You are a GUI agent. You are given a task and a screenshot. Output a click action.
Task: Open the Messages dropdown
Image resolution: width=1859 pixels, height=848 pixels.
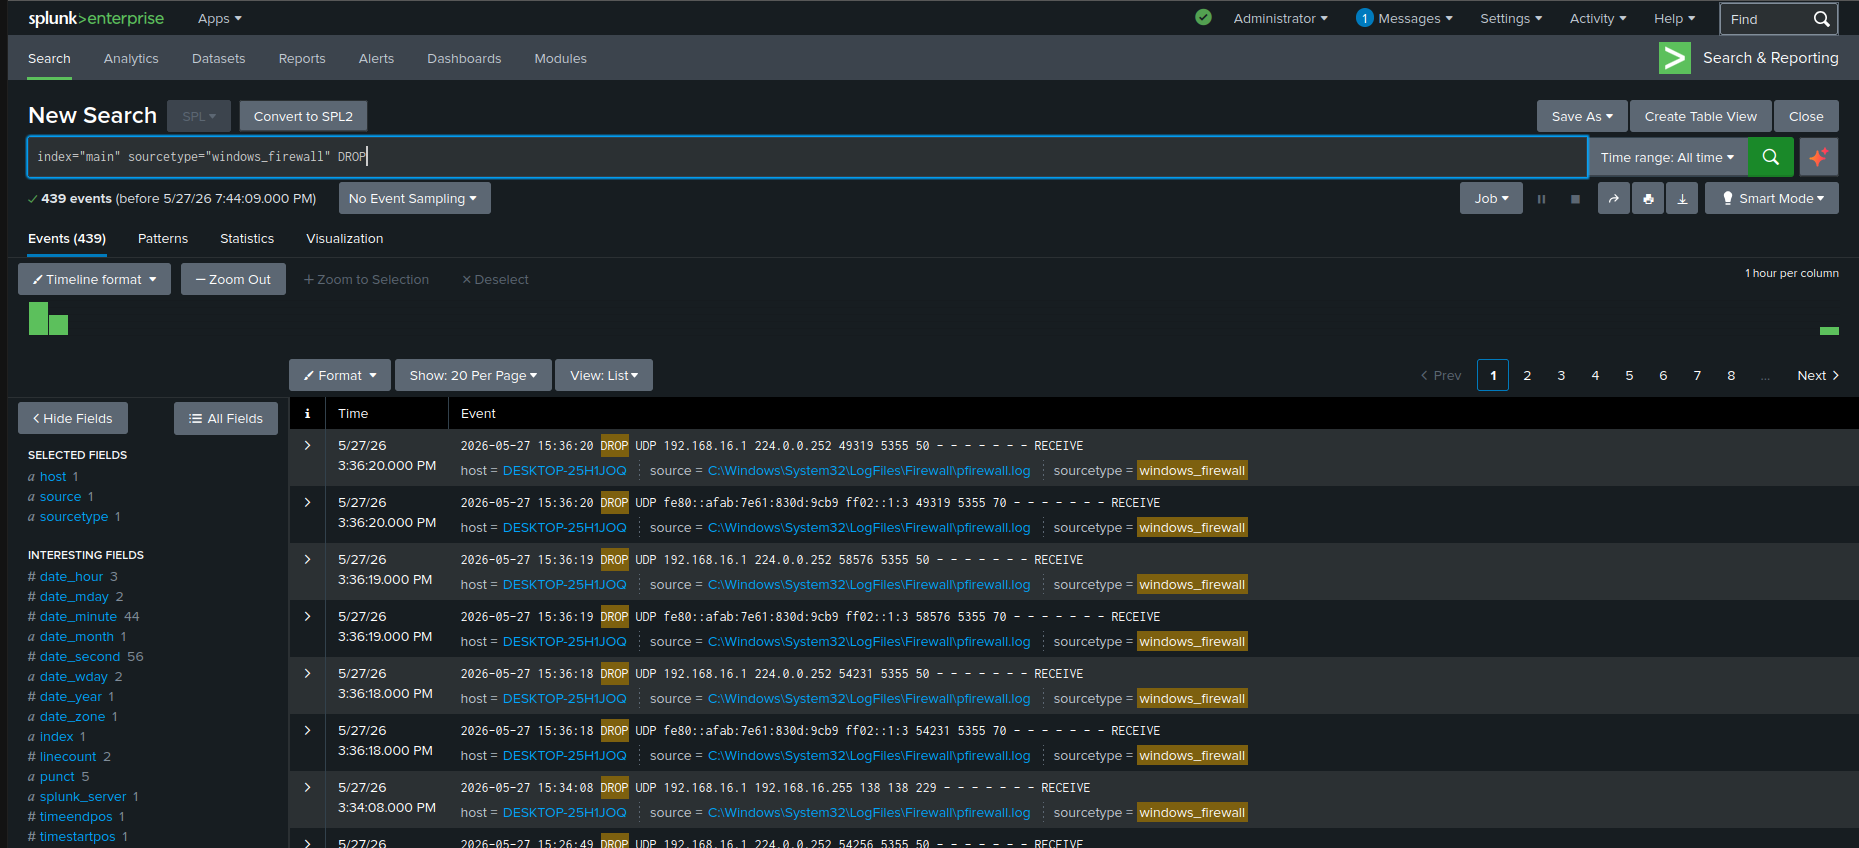(1415, 18)
